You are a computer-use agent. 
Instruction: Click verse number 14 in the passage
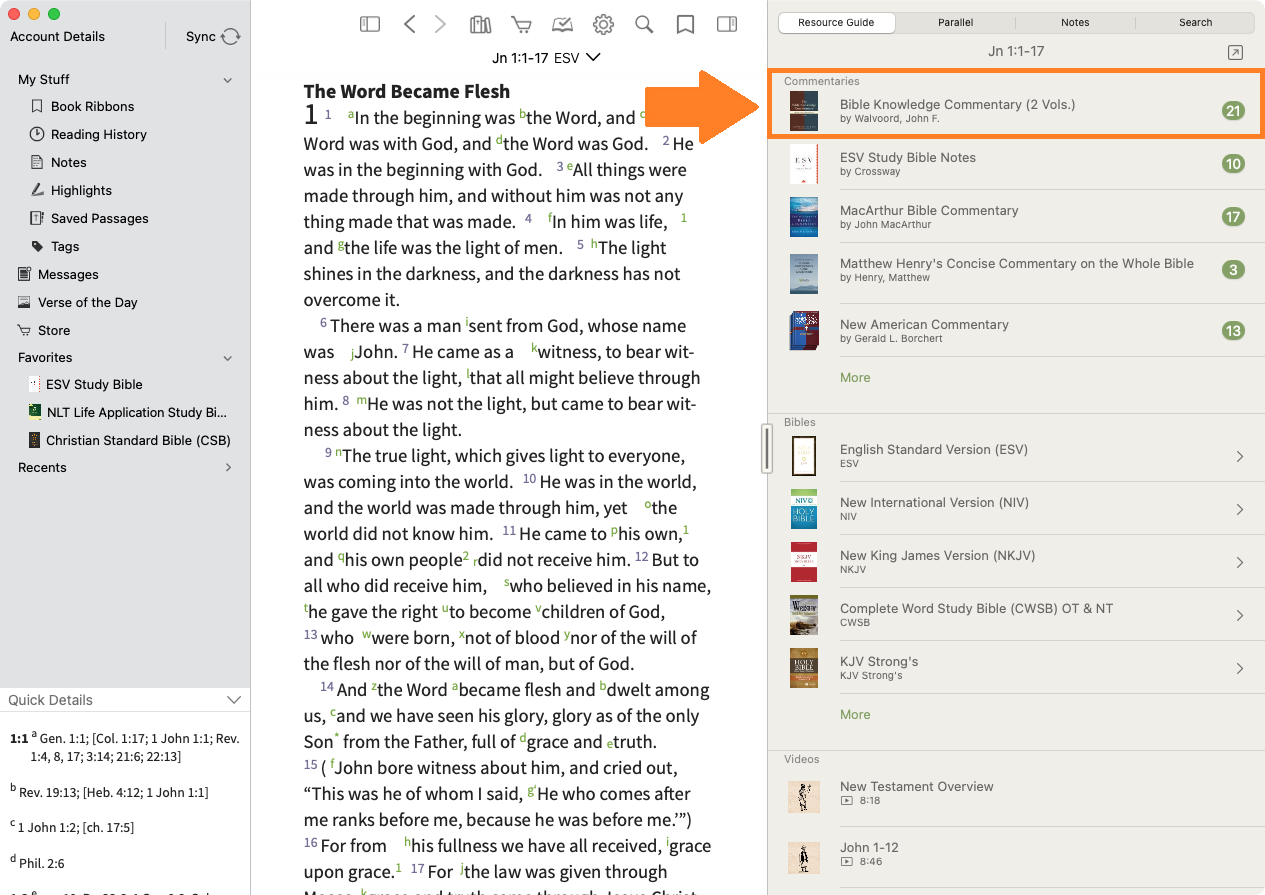[x=326, y=687]
